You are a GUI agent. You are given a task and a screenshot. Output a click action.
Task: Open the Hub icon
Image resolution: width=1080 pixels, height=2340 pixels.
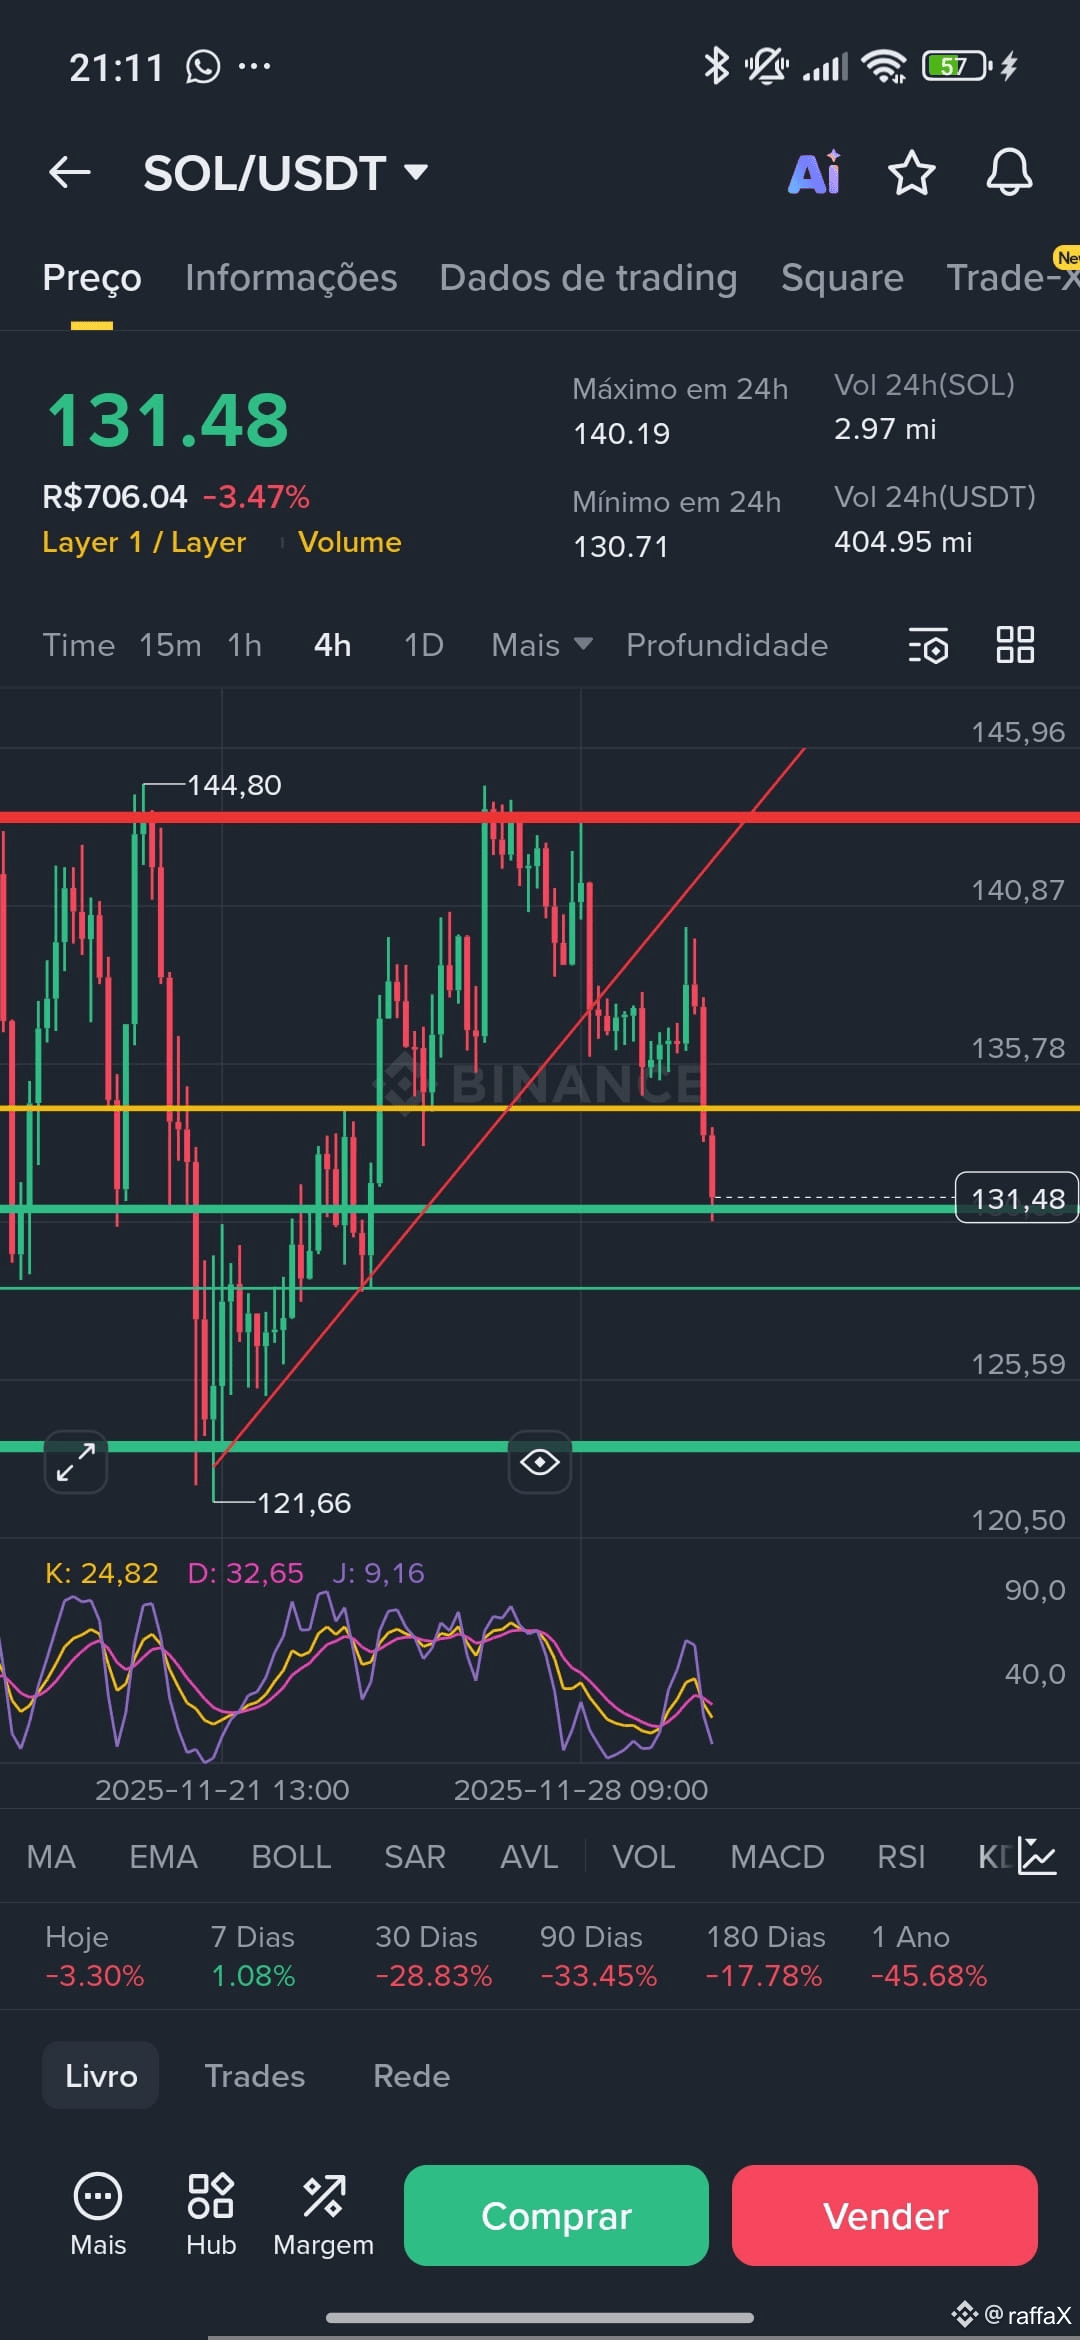tap(211, 2215)
